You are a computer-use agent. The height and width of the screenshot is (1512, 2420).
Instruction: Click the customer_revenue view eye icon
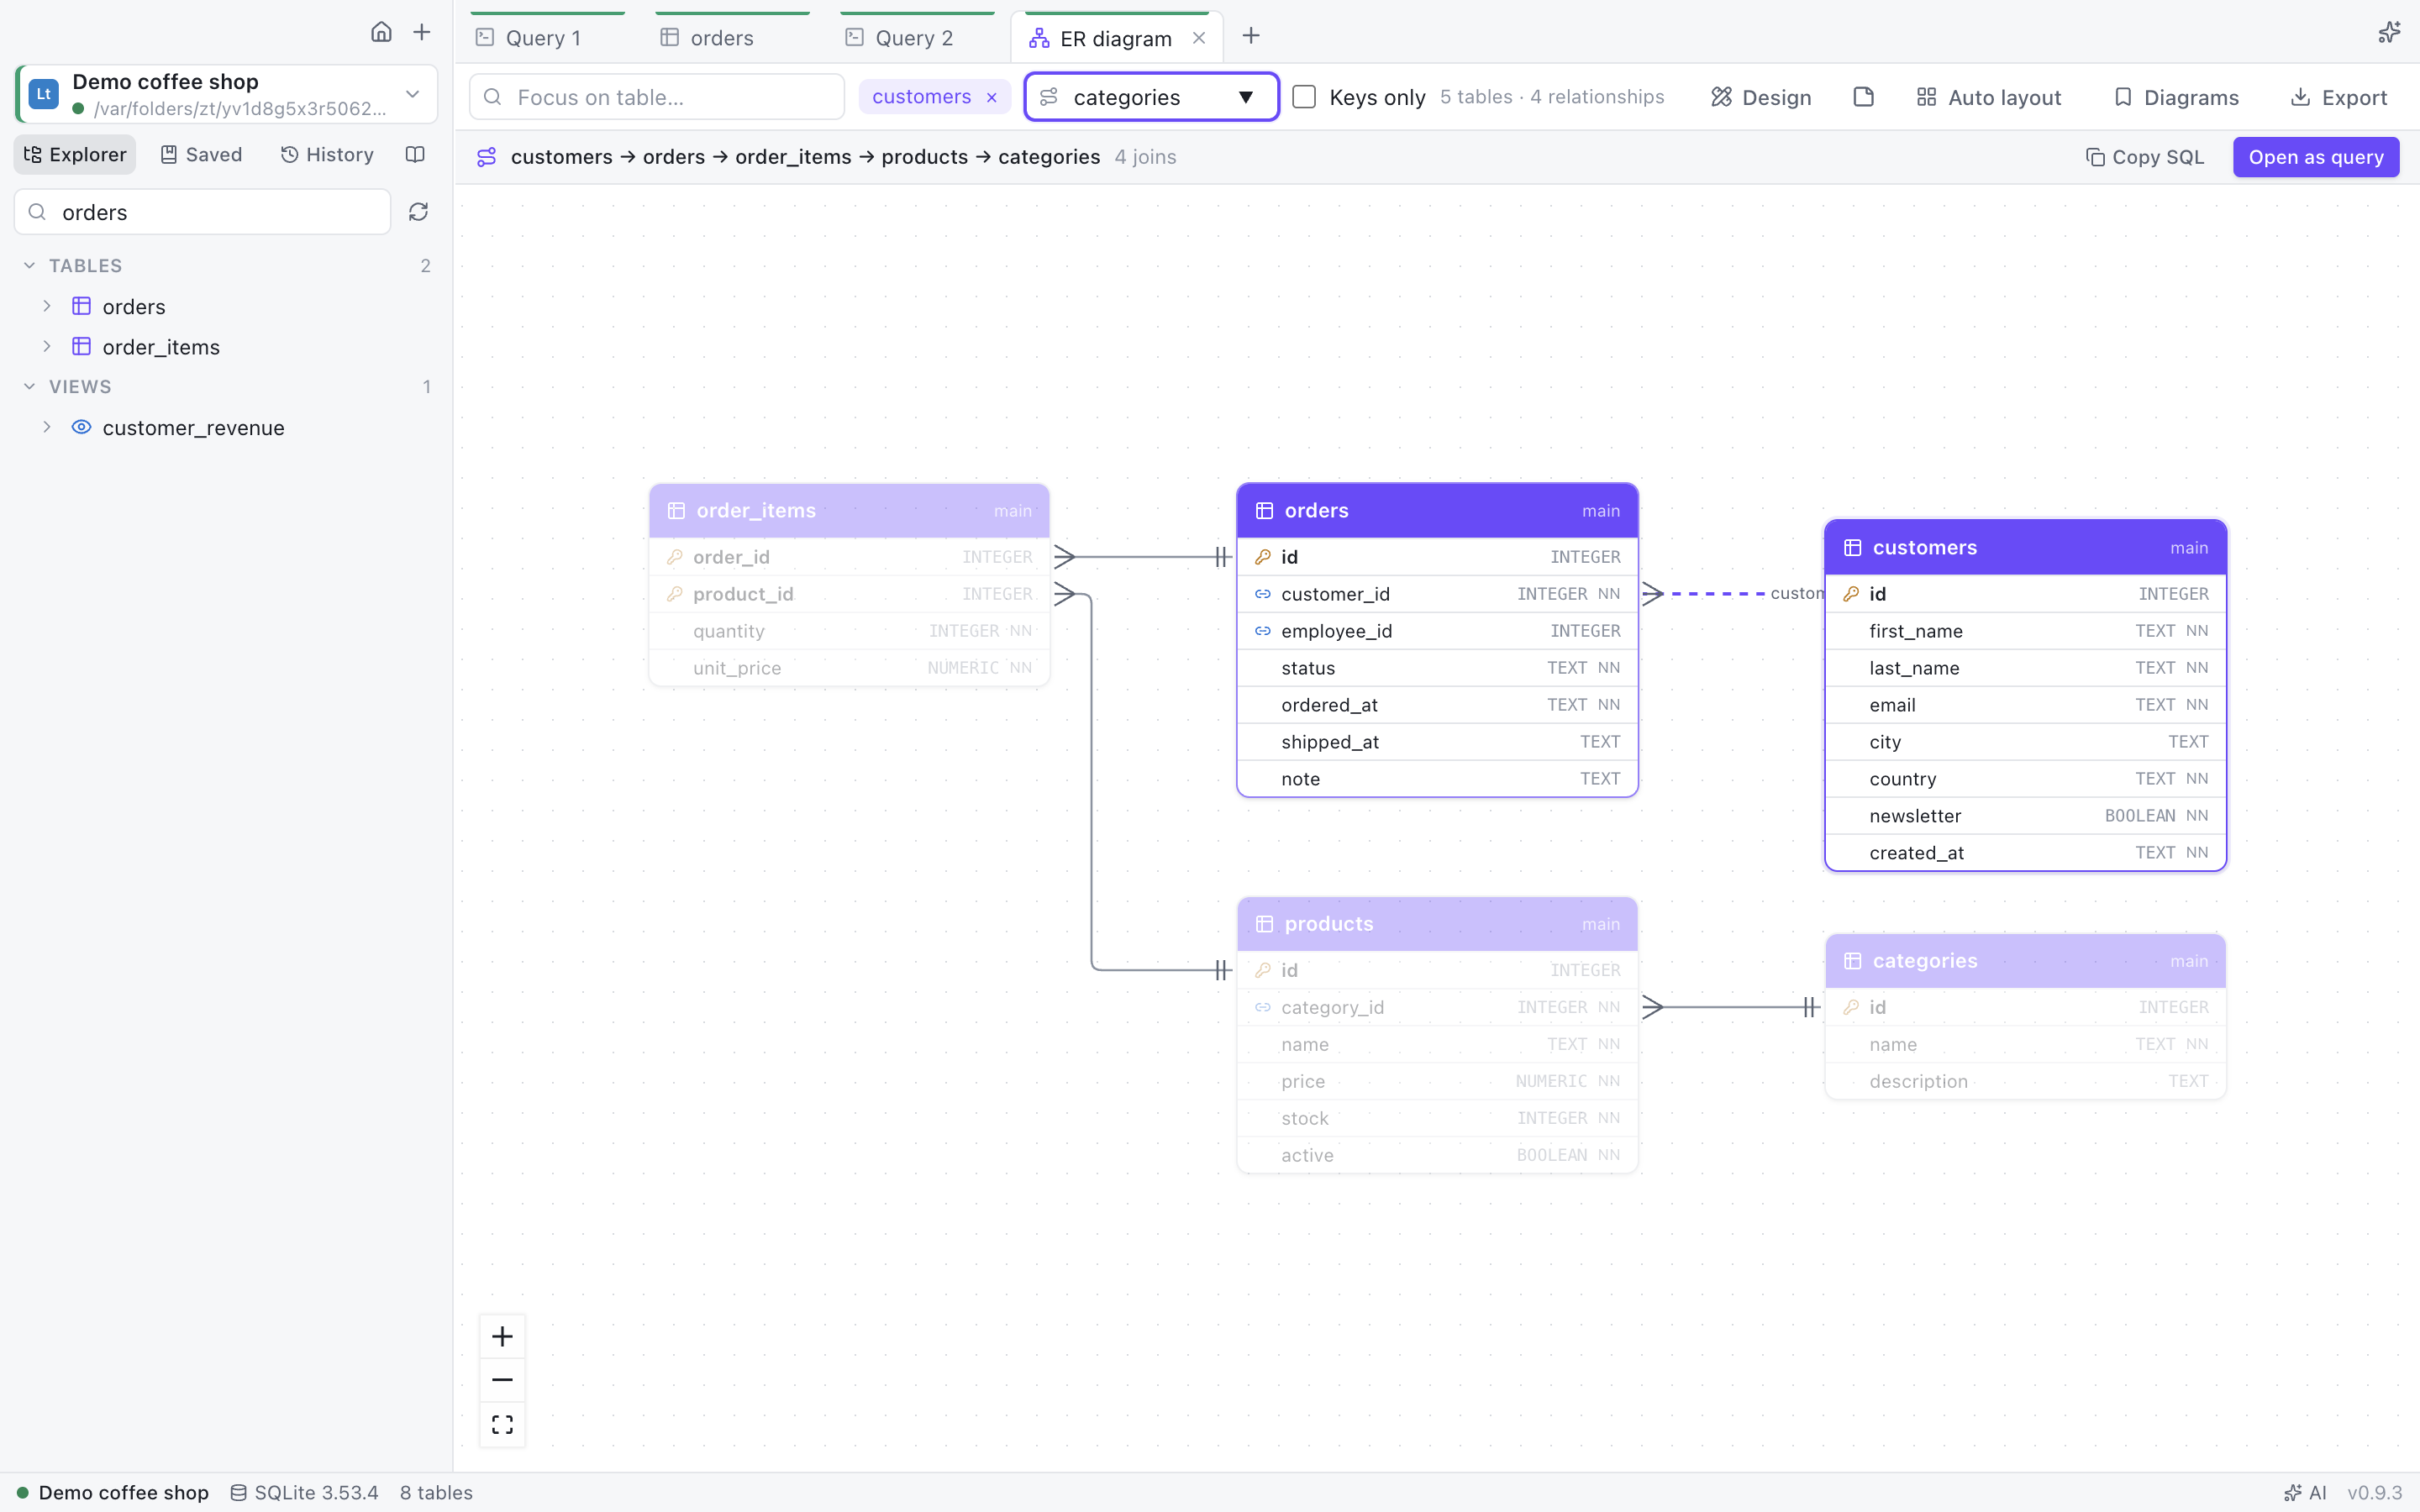click(x=82, y=427)
